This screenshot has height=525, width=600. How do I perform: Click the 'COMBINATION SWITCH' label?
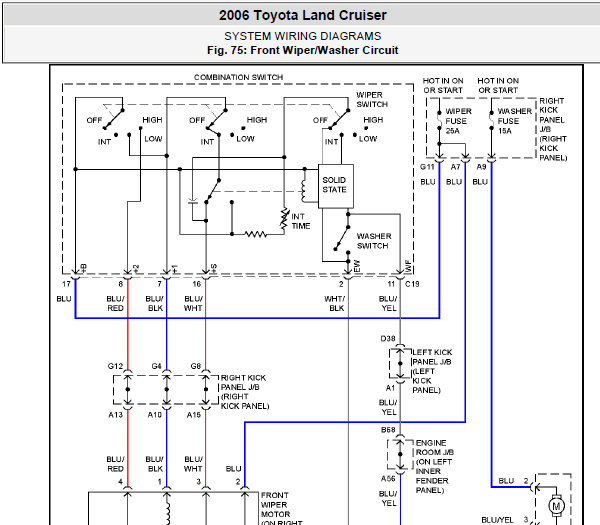tap(238, 77)
